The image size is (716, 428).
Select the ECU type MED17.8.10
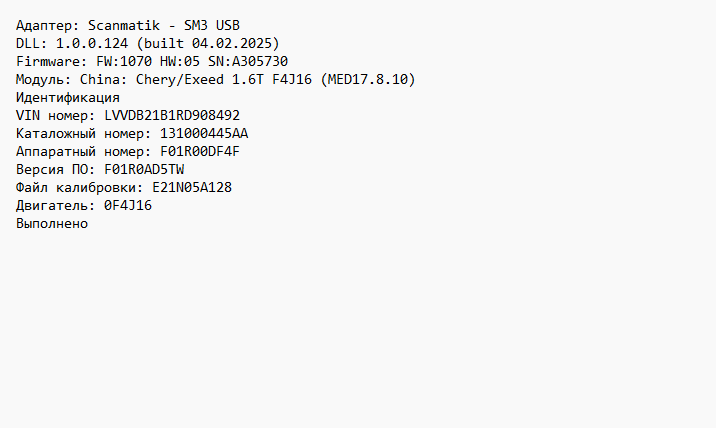coord(371,79)
